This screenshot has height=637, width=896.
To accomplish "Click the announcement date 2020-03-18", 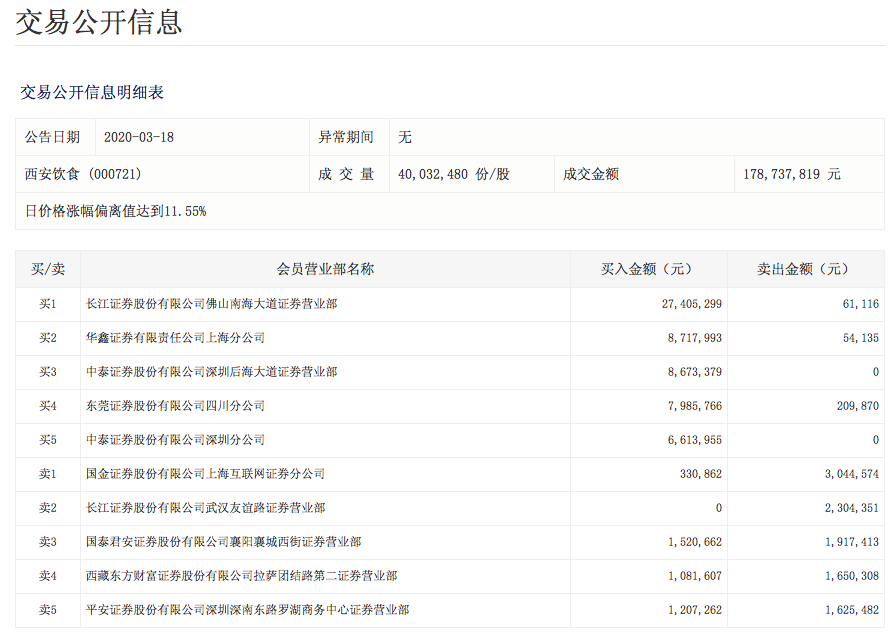I will [x=139, y=137].
